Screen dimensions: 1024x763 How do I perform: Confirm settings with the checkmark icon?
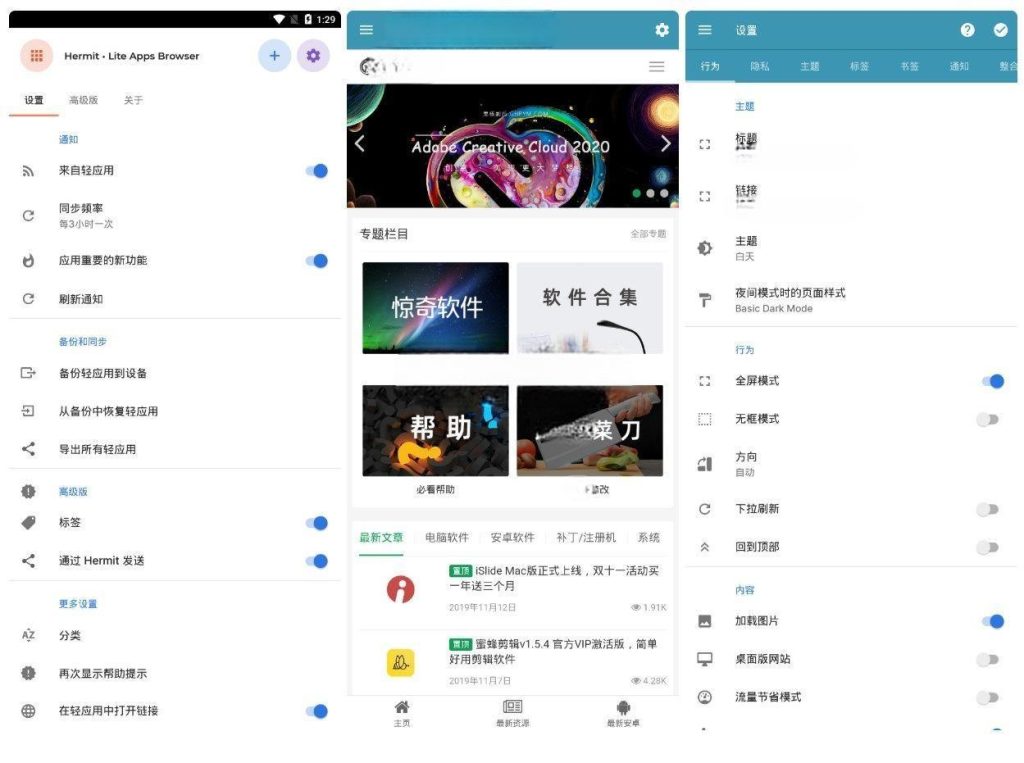(x=1000, y=29)
